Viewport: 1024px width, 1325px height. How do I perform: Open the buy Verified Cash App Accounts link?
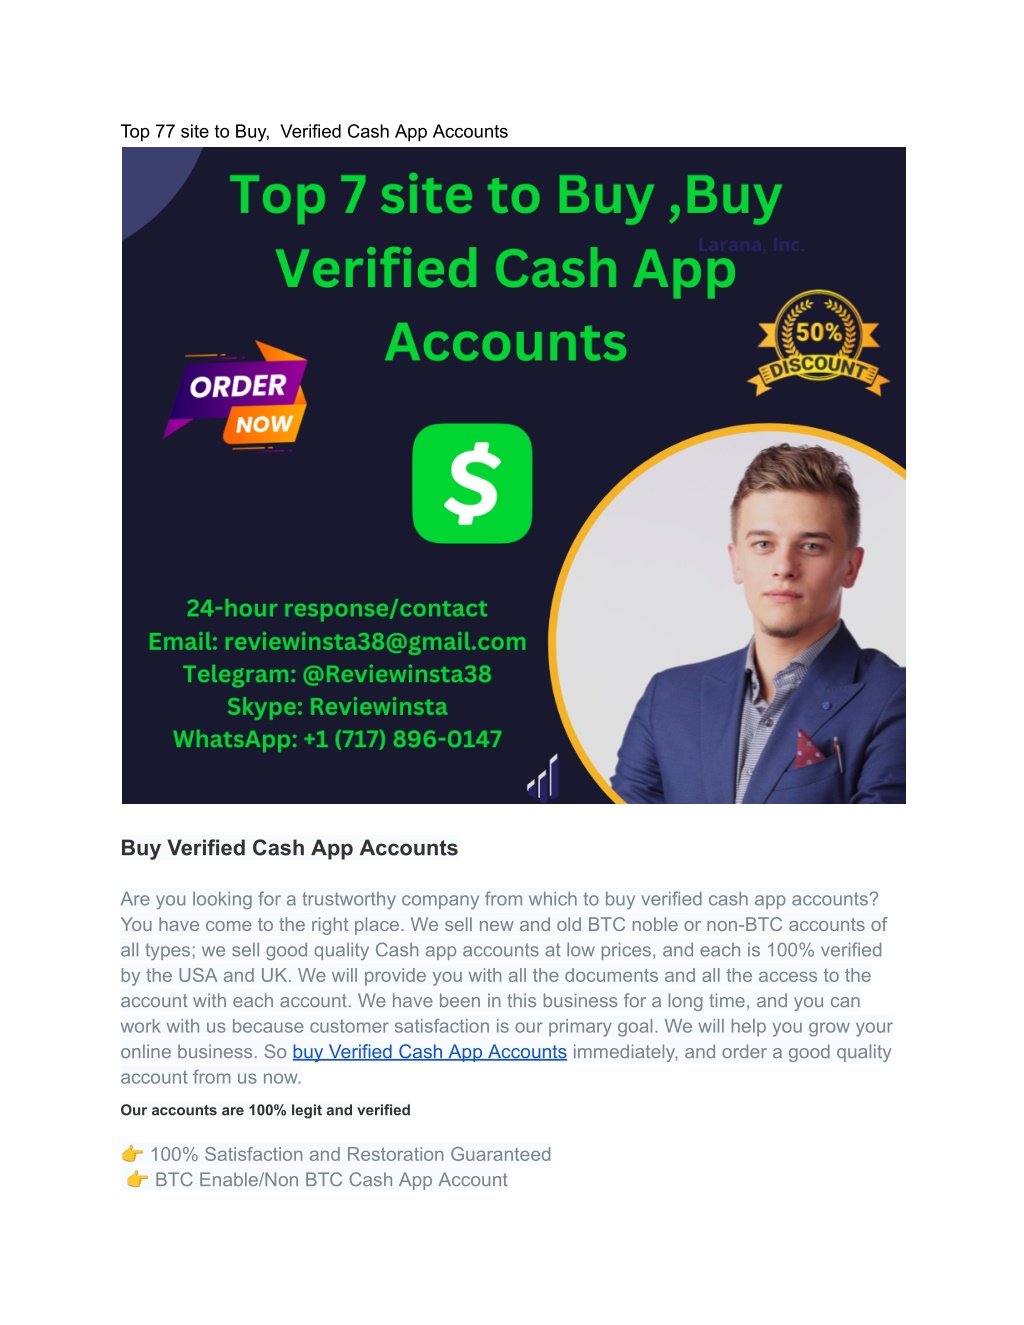429,1052
